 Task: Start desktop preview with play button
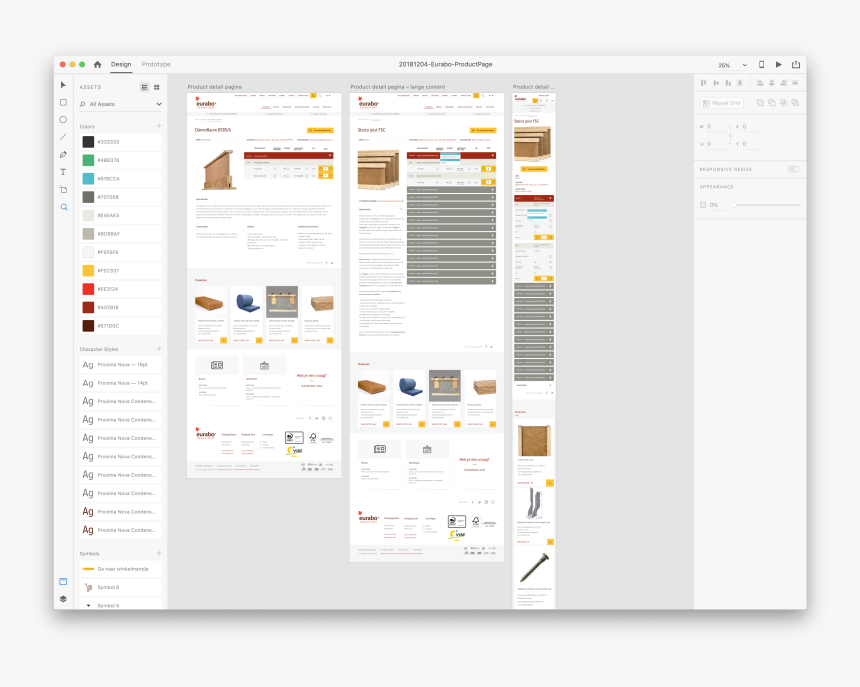(x=779, y=64)
